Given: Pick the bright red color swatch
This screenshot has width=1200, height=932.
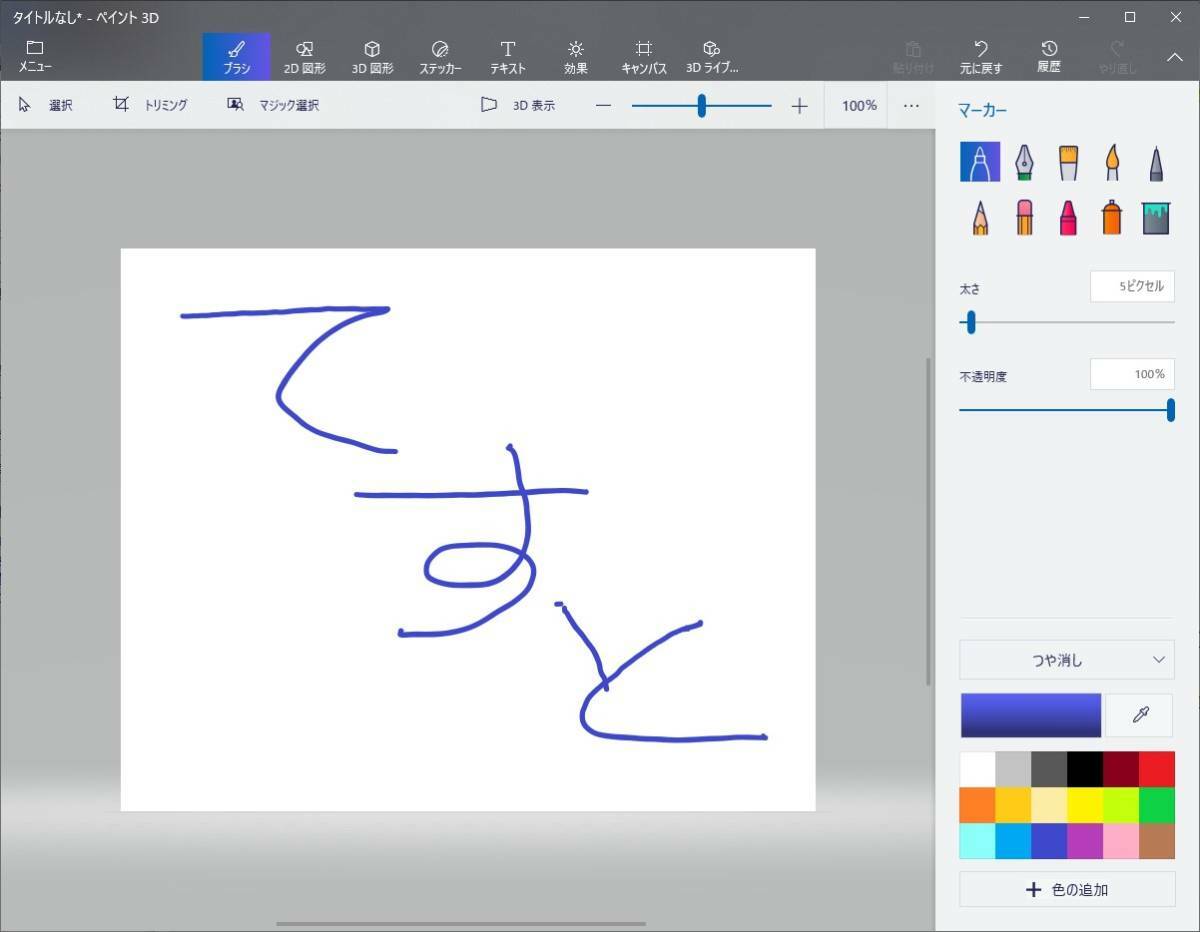Looking at the screenshot, I should [x=1157, y=769].
